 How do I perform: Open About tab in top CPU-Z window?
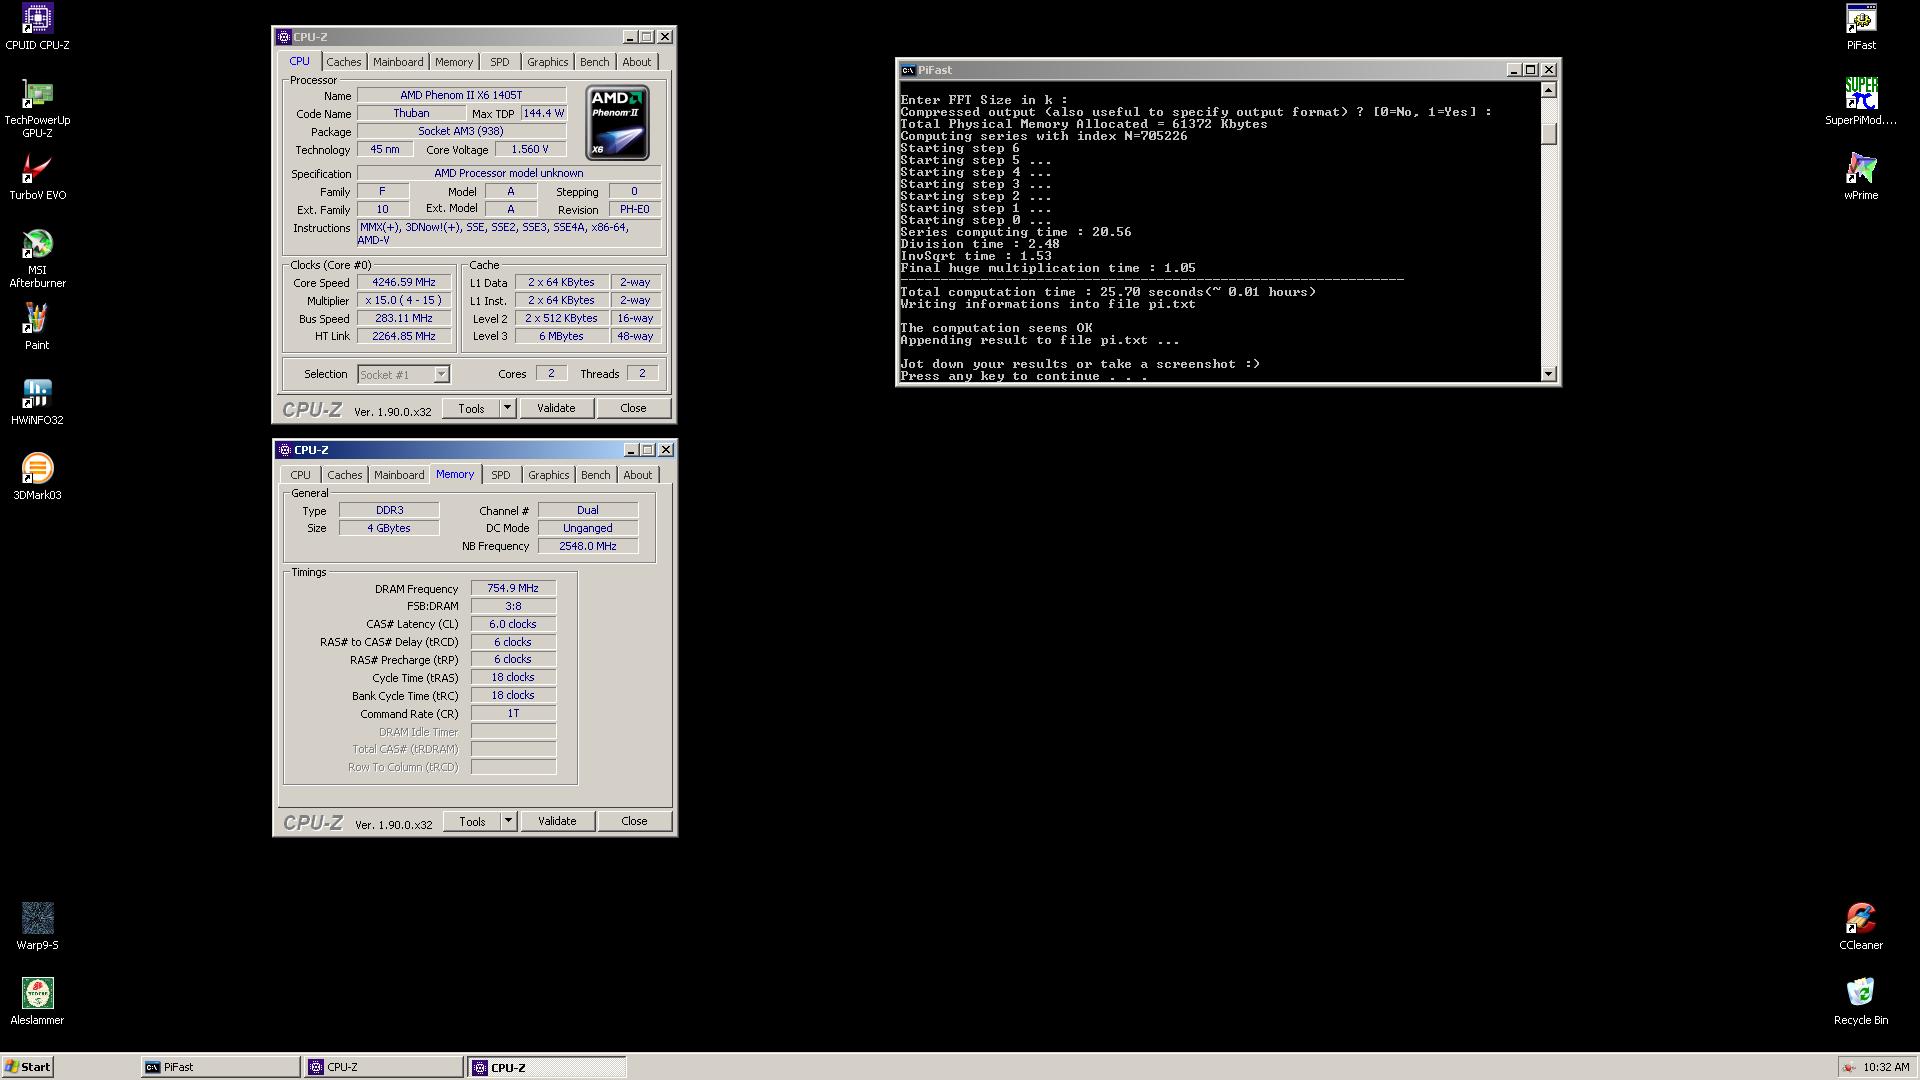coord(637,62)
